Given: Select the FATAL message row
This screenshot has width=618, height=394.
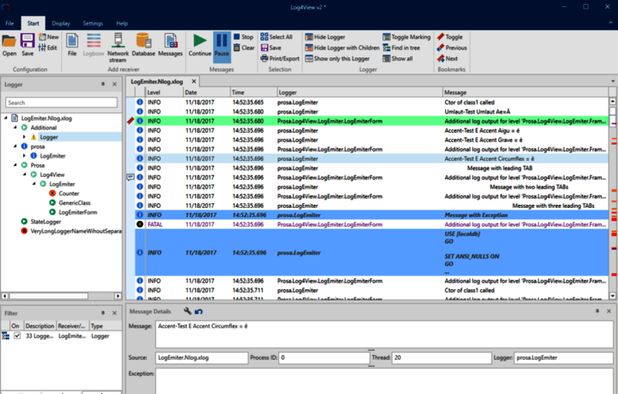Looking at the screenshot, I should point(371,224).
